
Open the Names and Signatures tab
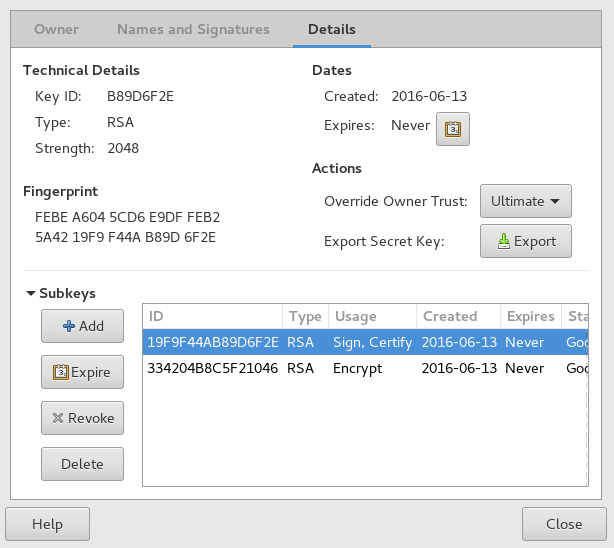tap(193, 30)
